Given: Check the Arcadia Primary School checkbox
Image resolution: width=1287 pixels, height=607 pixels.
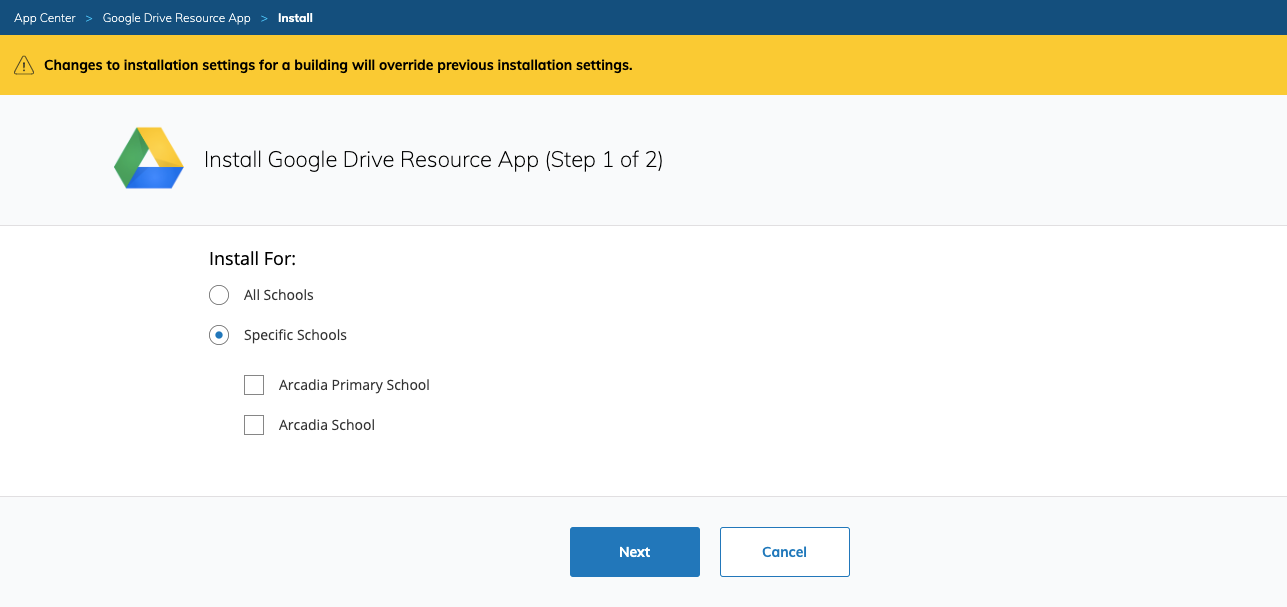Looking at the screenshot, I should pos(254,385).
